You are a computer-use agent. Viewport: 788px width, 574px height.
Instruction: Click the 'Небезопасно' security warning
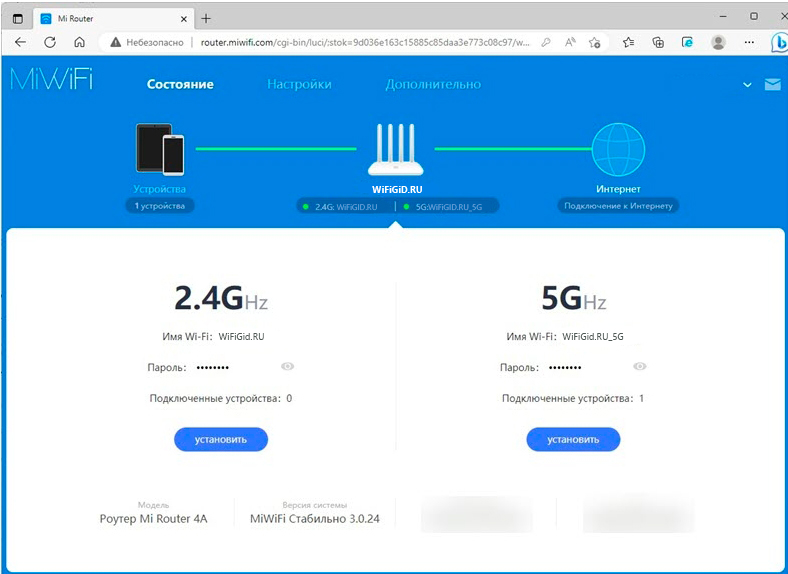click(147, 43)
